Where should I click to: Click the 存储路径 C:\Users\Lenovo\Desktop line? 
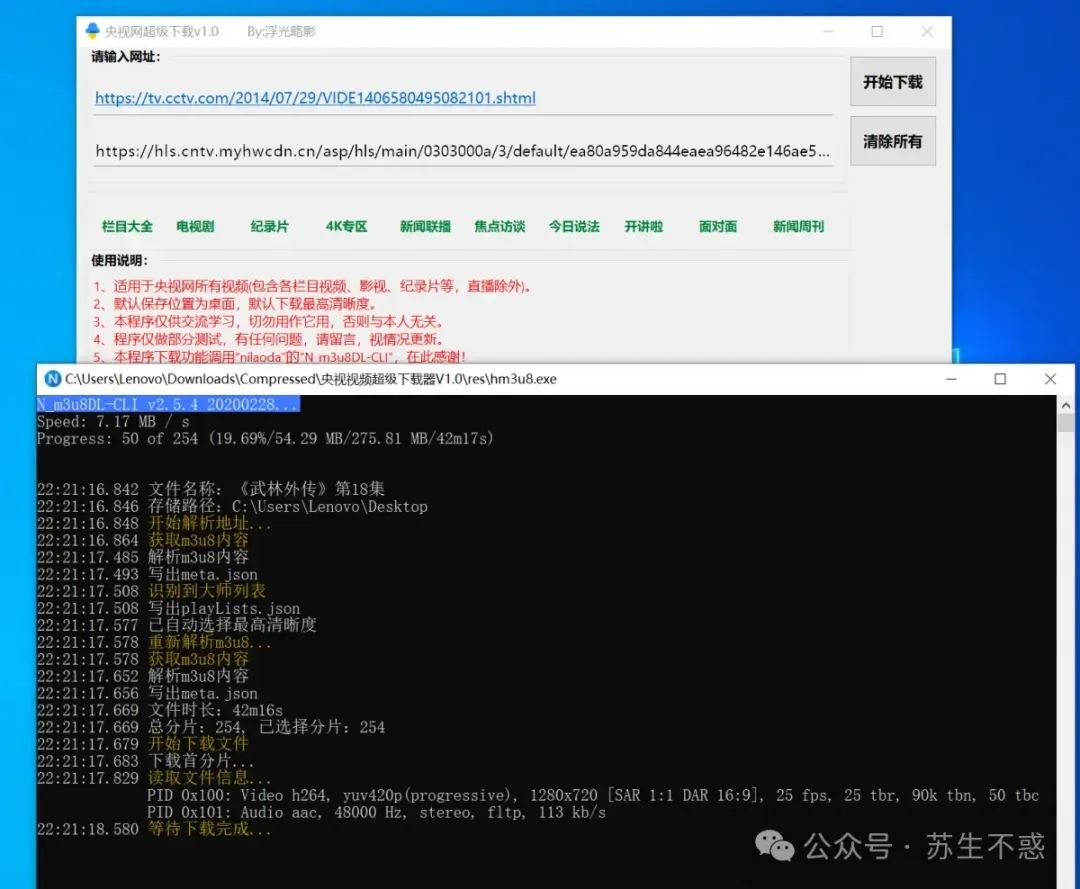point(232,506)
